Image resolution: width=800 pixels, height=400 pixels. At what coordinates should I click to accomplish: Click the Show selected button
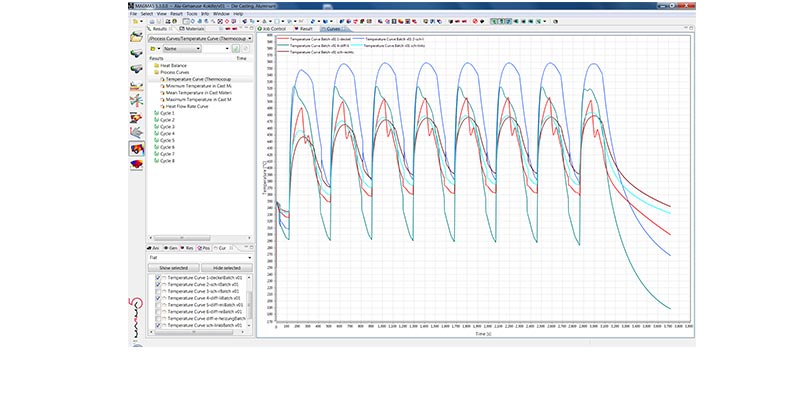tap(173, 268)
